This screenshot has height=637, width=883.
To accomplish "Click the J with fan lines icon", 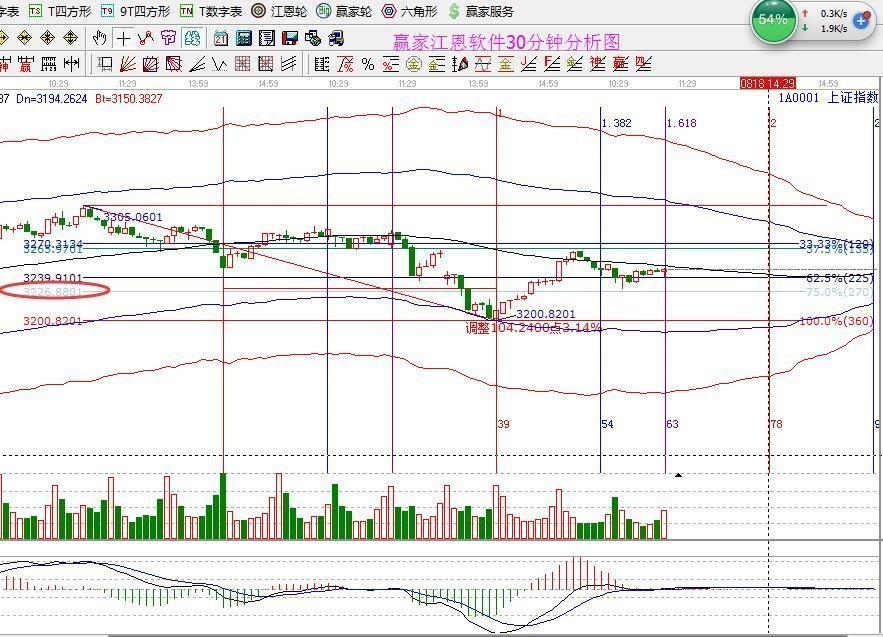I will click(529, 64).
